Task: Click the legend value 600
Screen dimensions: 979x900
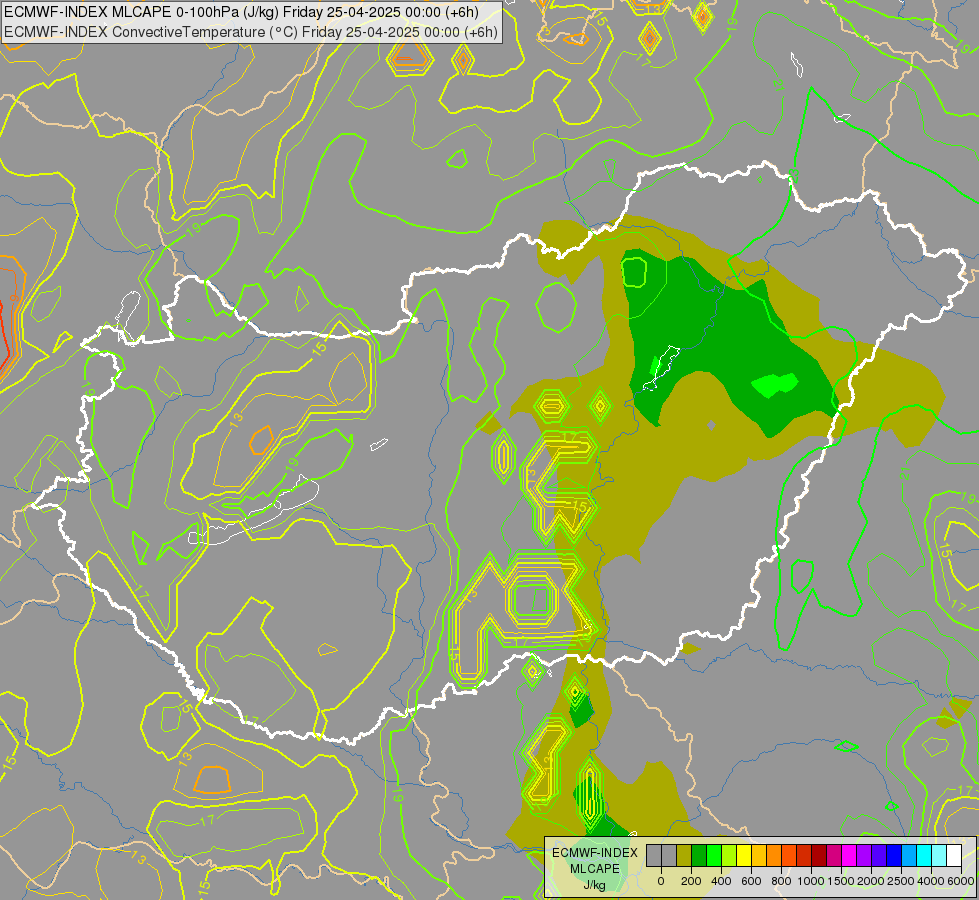Action: coord(751,881)
